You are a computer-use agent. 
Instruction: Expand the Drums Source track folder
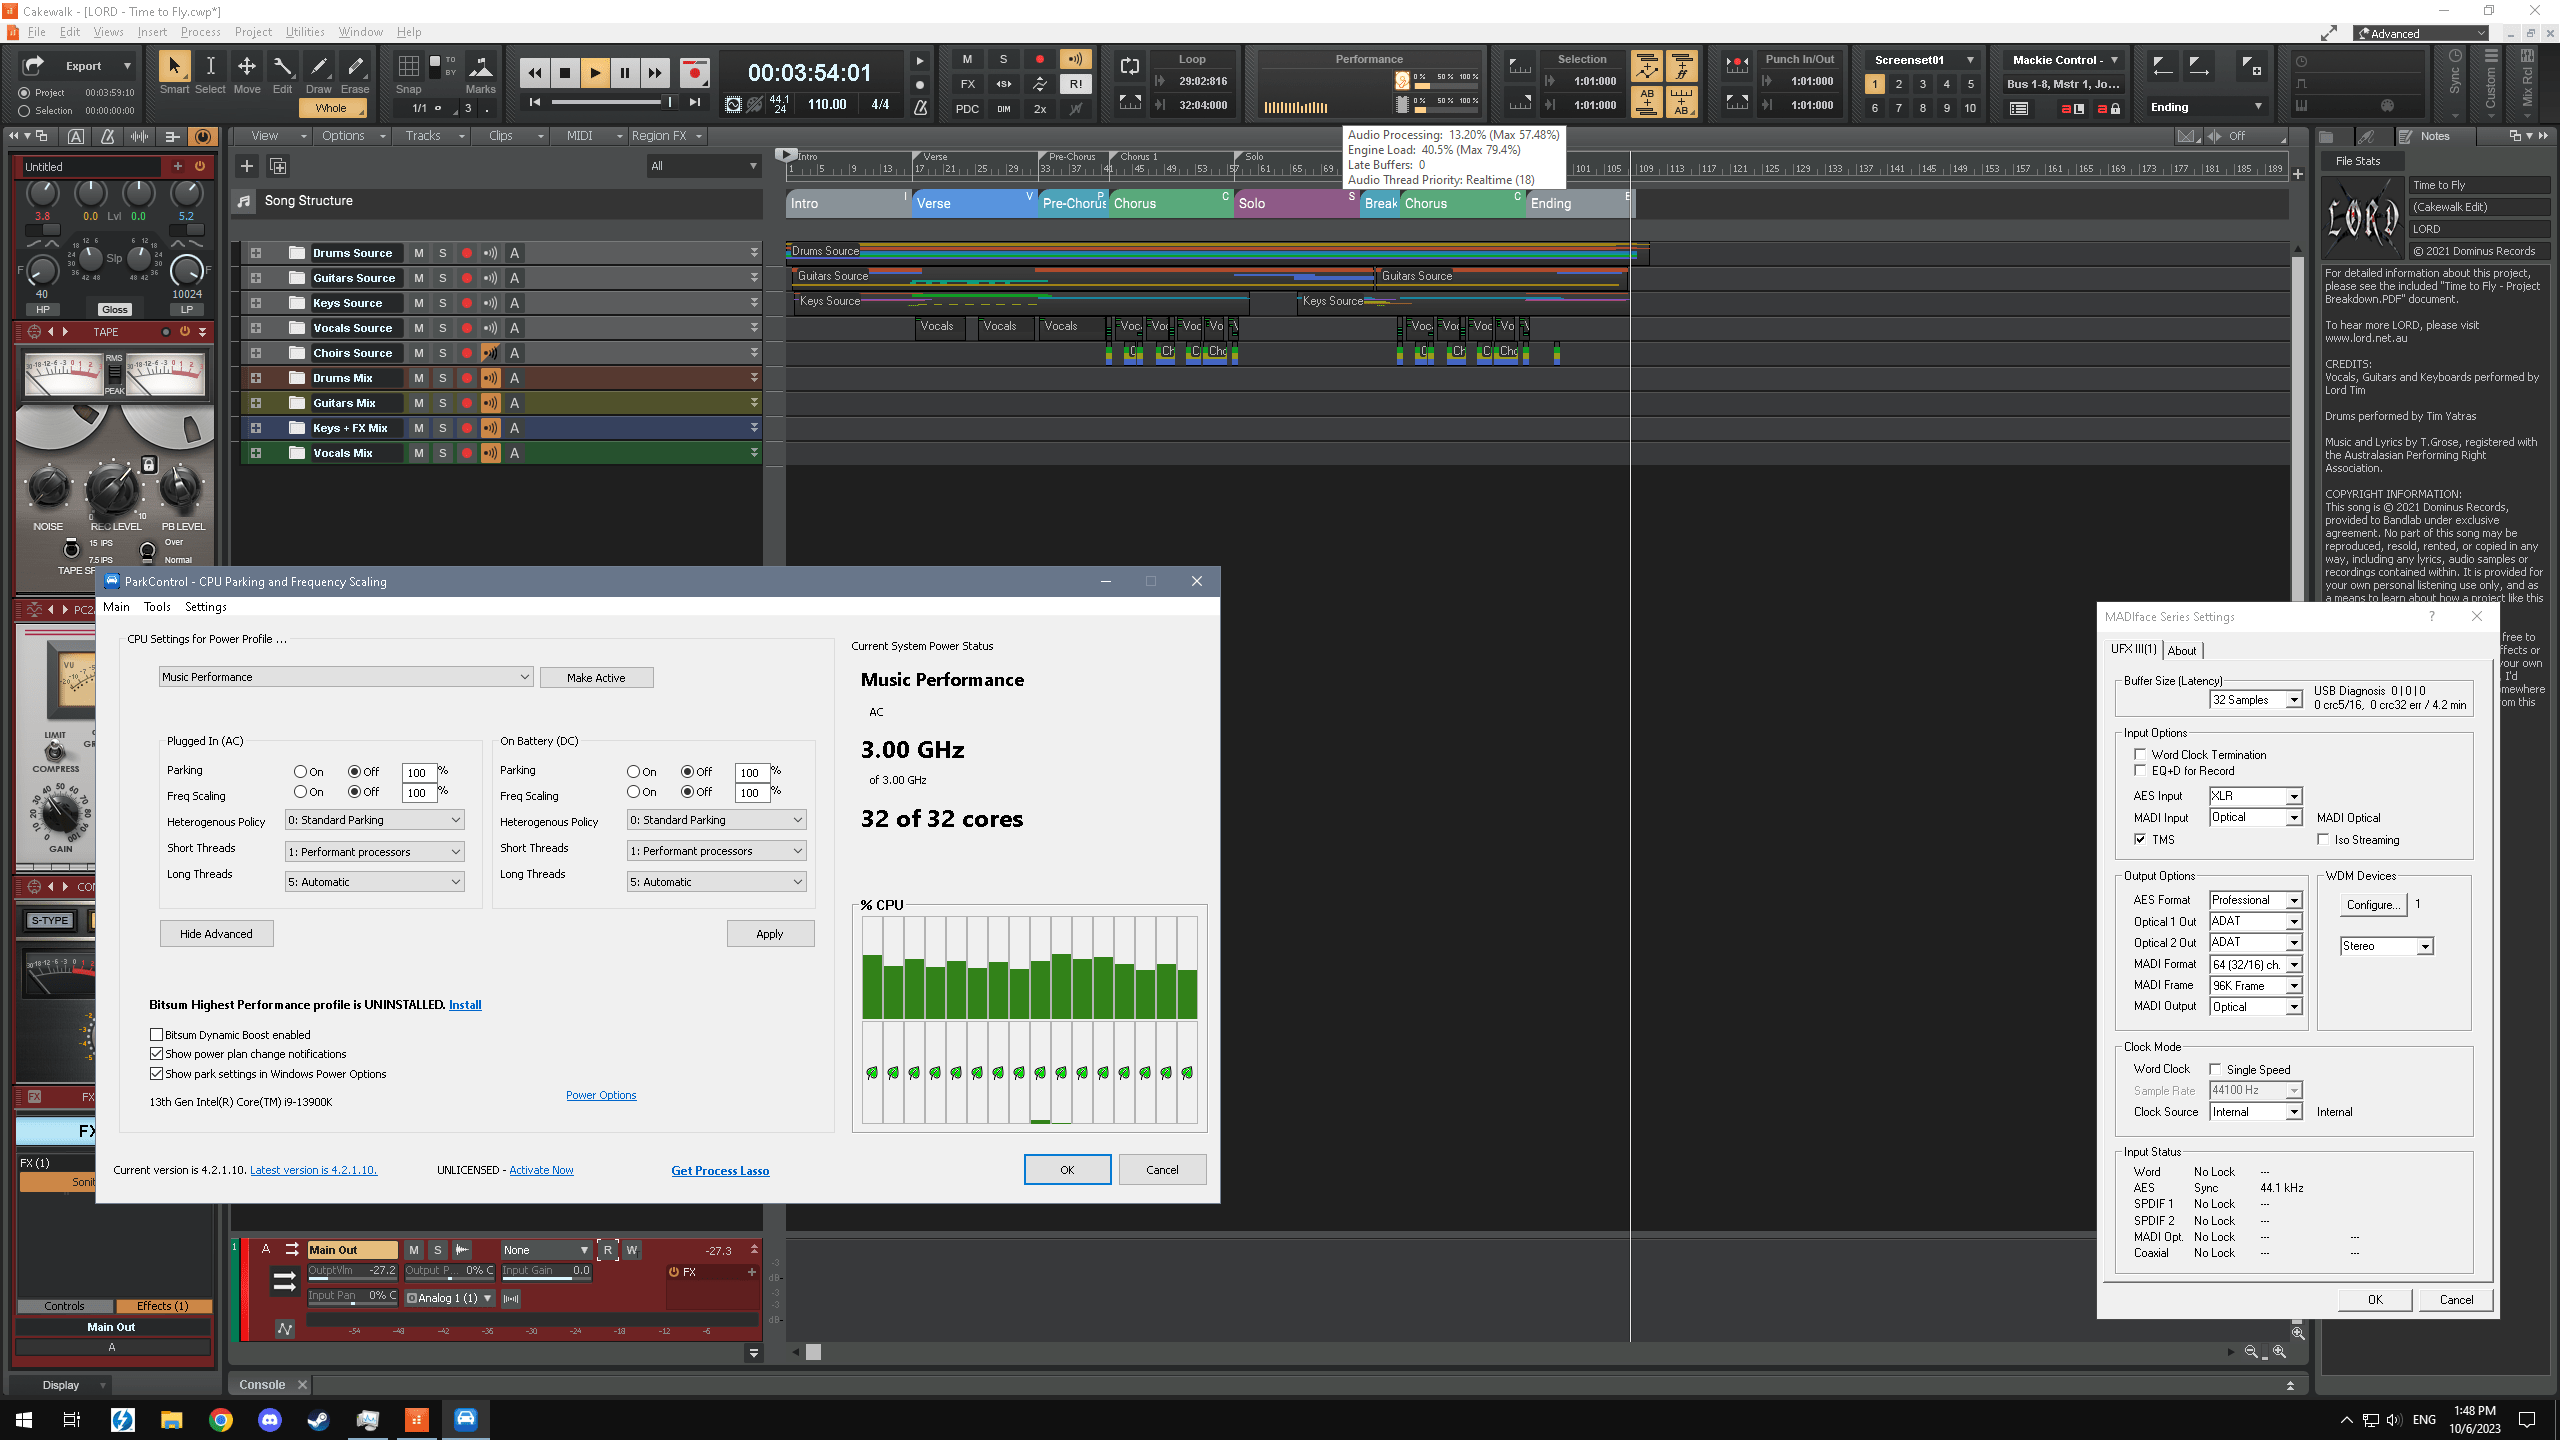(256, 253)
